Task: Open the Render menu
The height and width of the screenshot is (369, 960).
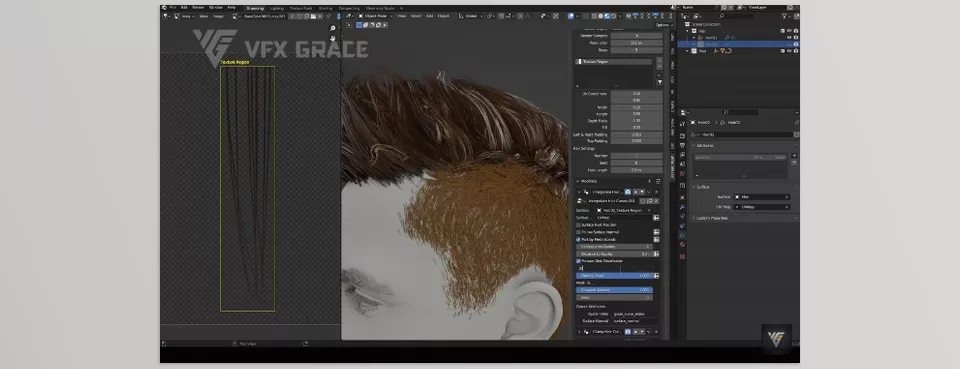Action: 198,7
